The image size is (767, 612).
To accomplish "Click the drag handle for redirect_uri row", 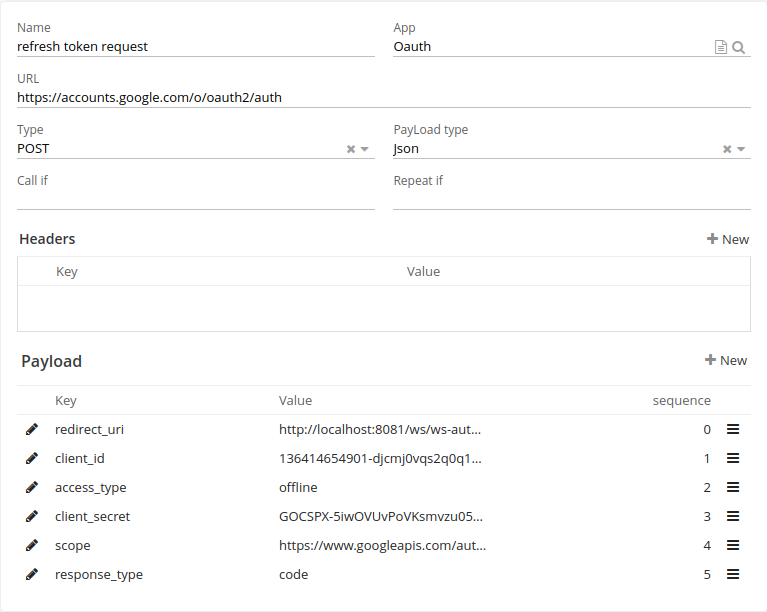I will coord(732,429).
